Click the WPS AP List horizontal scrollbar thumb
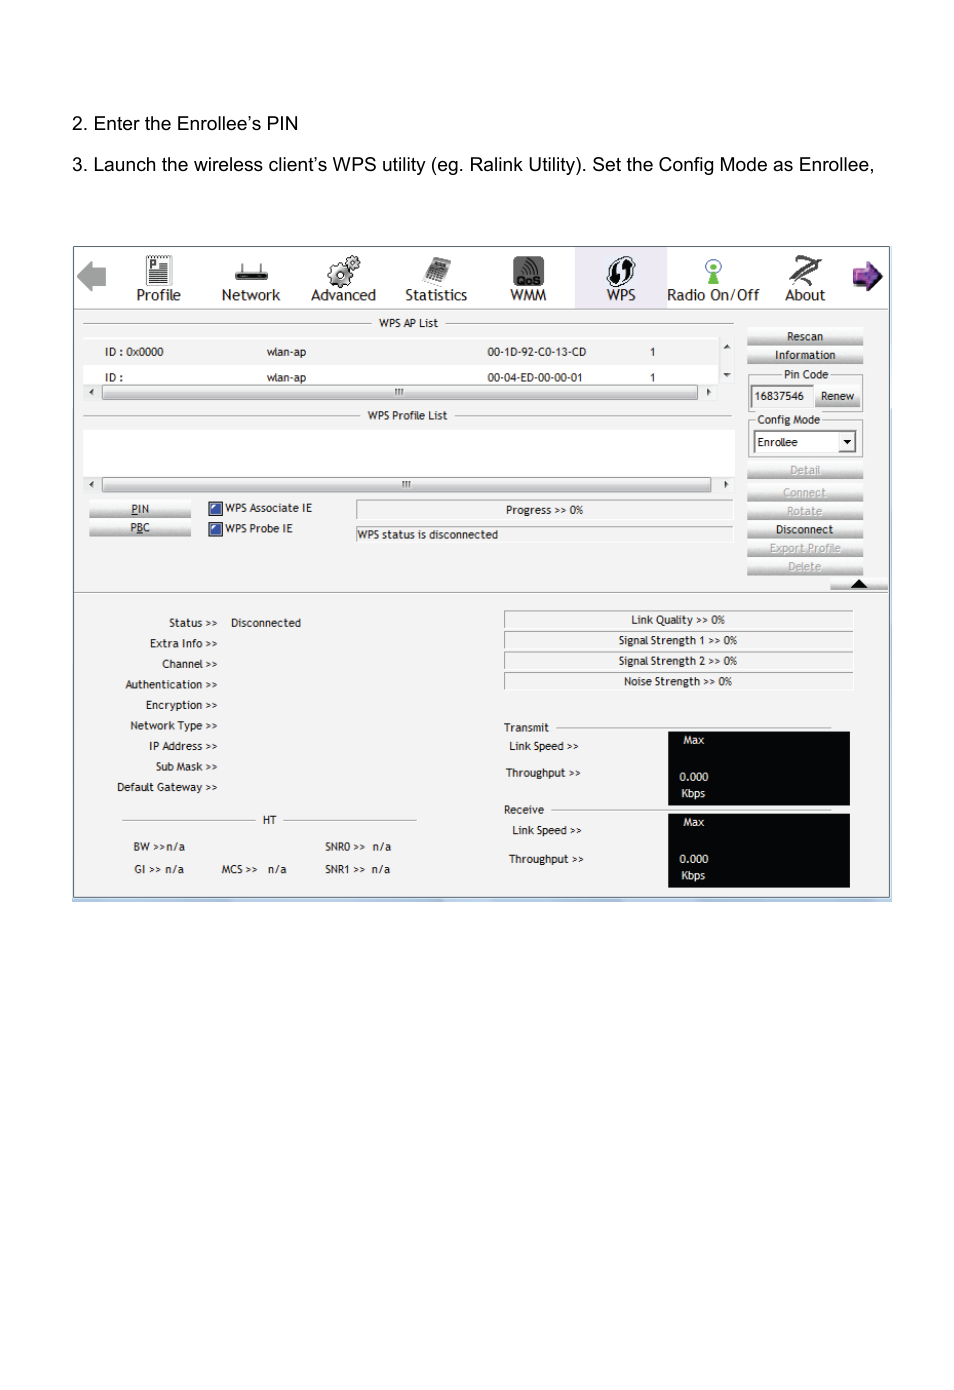 pyautogui.click(x=399, y=392)
